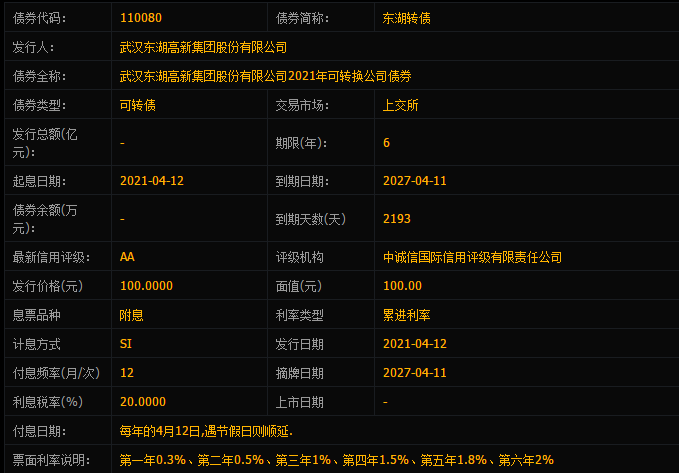This screenshot has height=473, width=679.
Task: Select issue price value 100.0000
Action: coord(146,286)
